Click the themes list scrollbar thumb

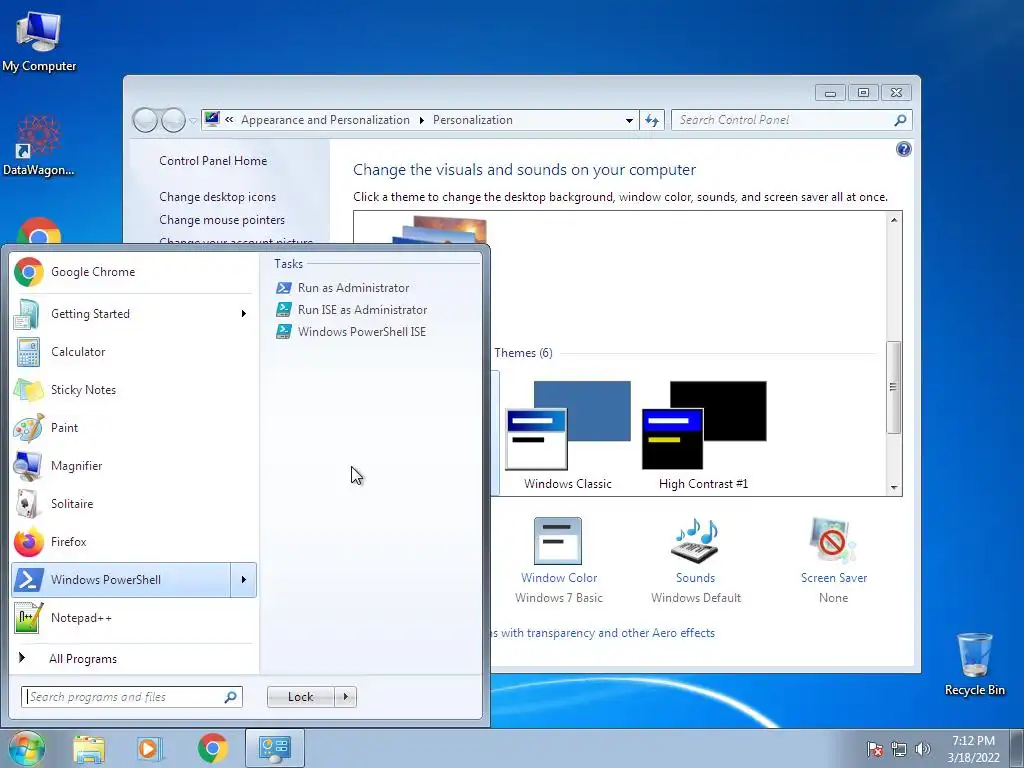(893, 387)
